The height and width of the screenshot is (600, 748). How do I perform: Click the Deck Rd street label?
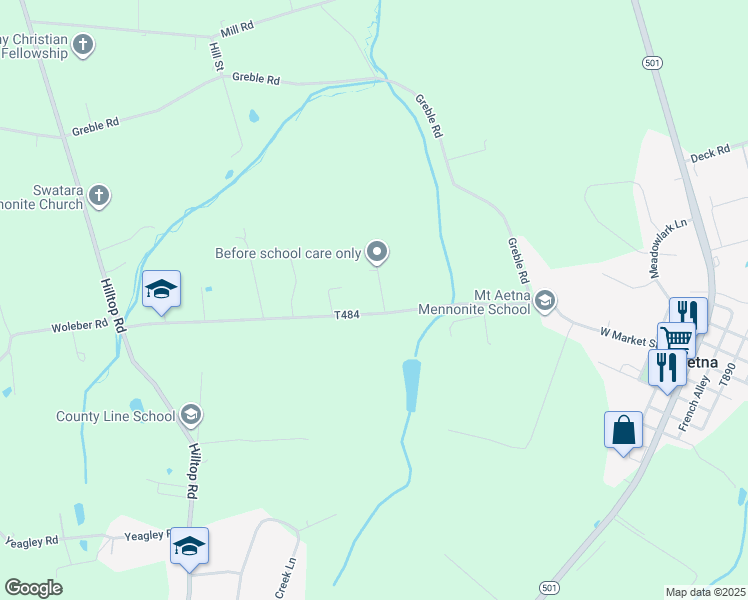(710, 153)
